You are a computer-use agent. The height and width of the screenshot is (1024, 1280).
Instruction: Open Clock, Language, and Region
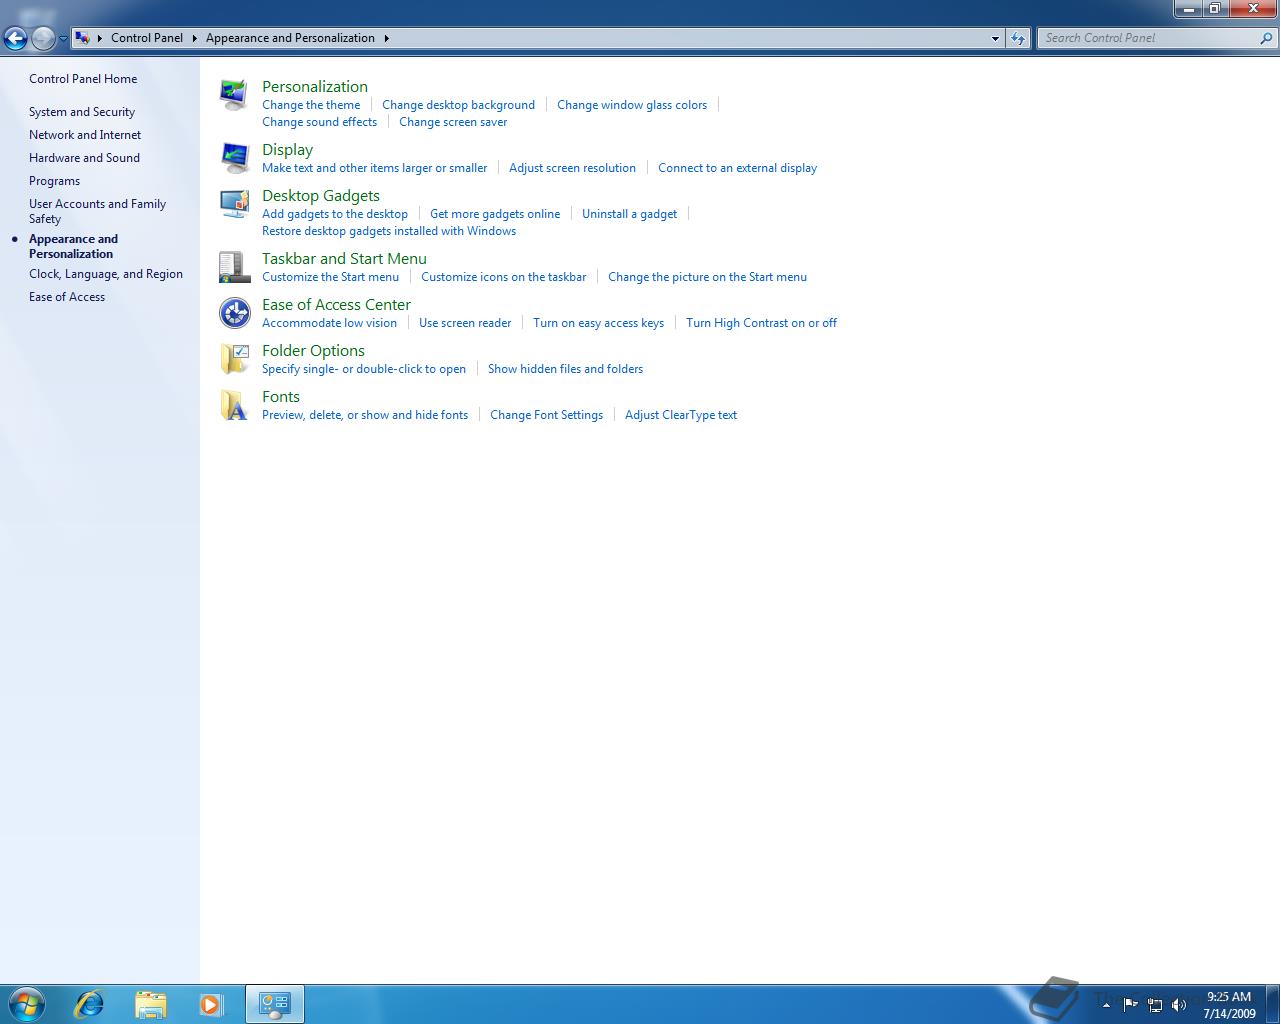(x=106, y=274)
